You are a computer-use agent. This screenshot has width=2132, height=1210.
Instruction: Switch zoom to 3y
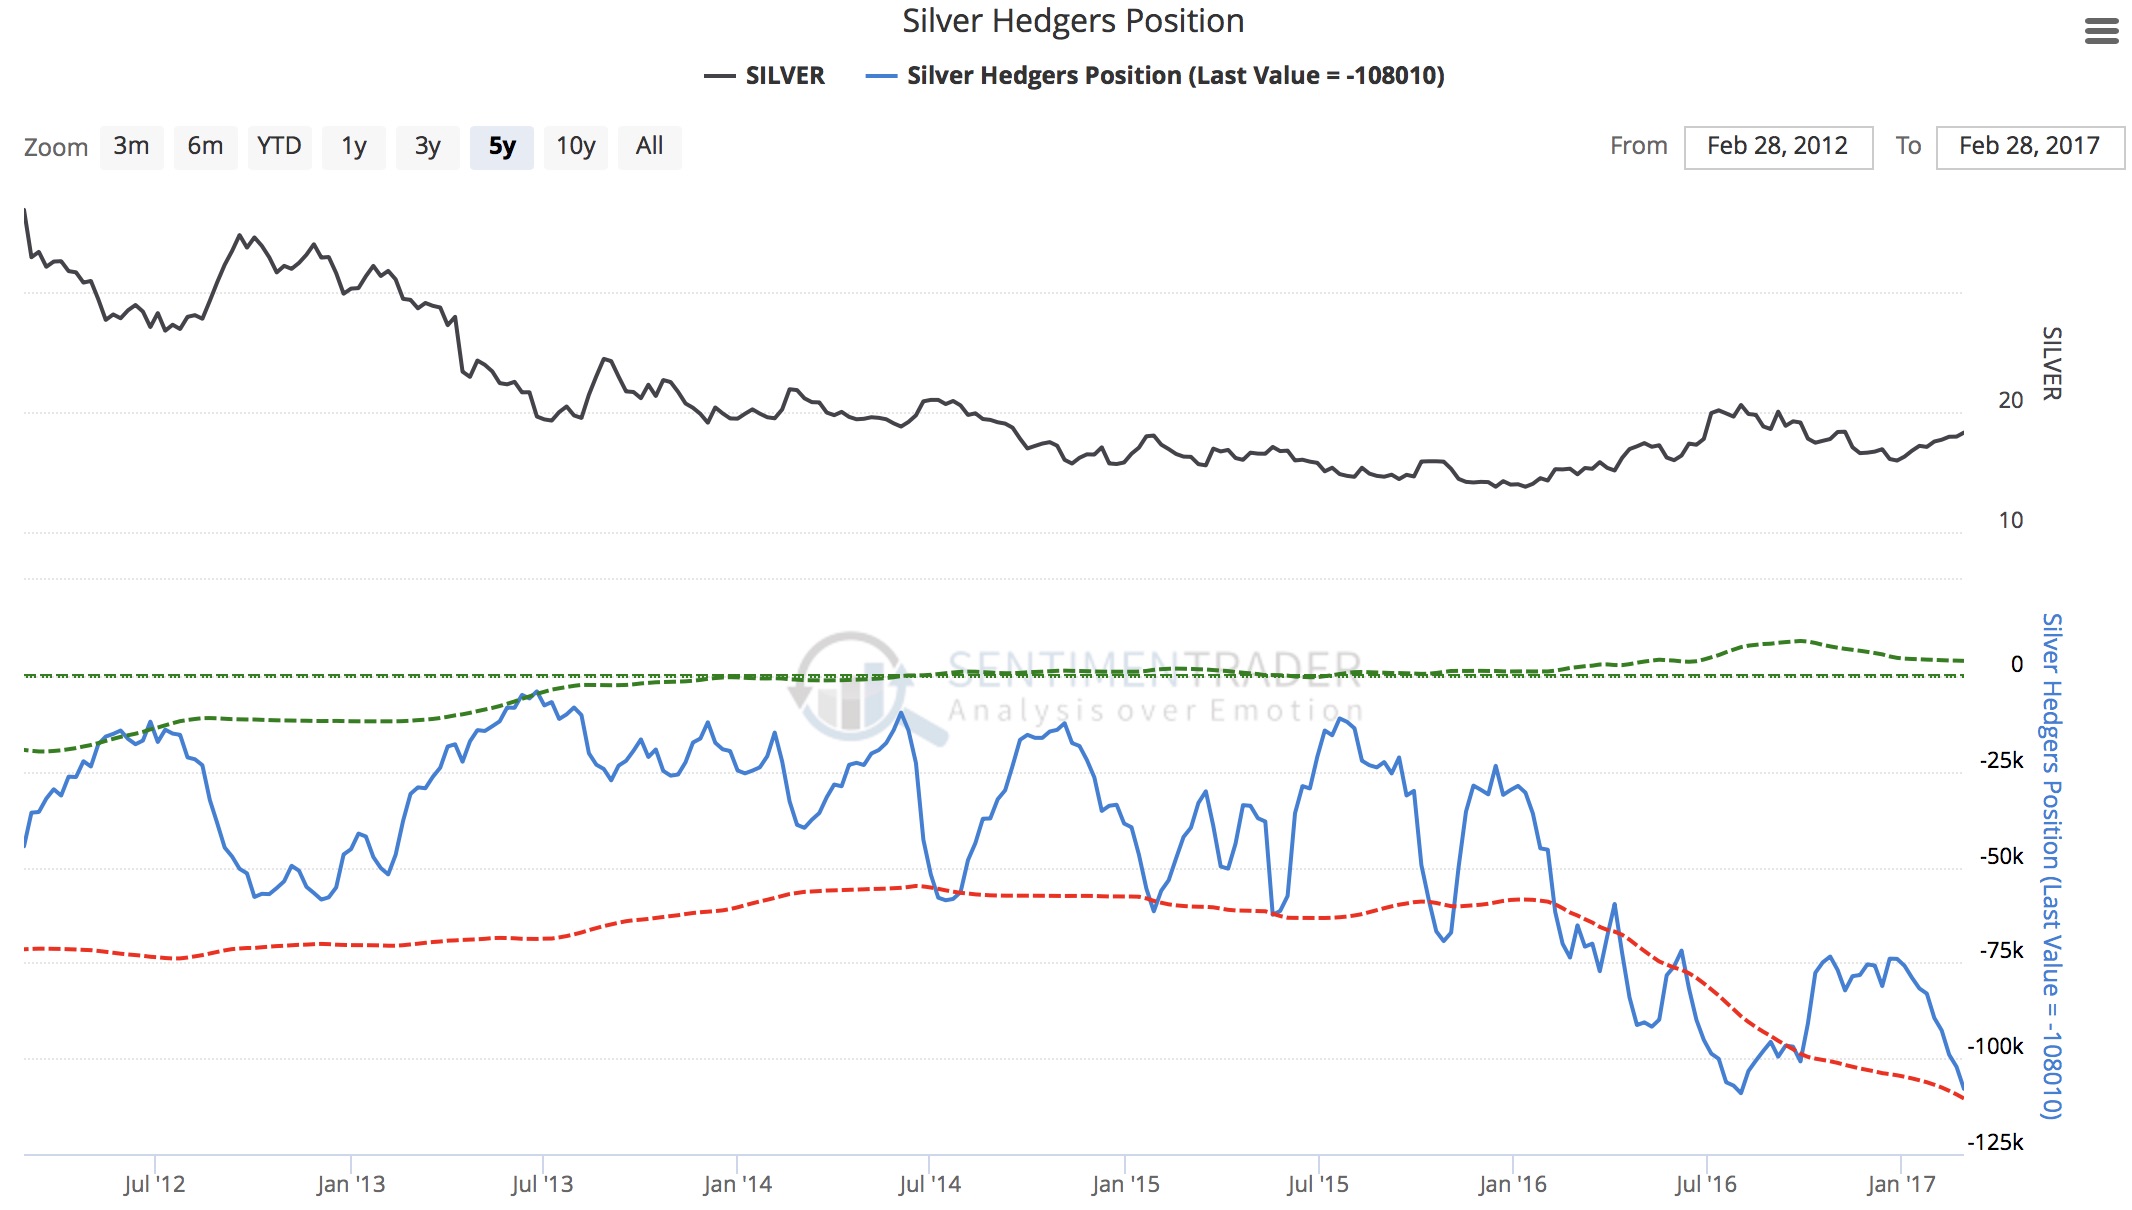[x=427, y=147]
